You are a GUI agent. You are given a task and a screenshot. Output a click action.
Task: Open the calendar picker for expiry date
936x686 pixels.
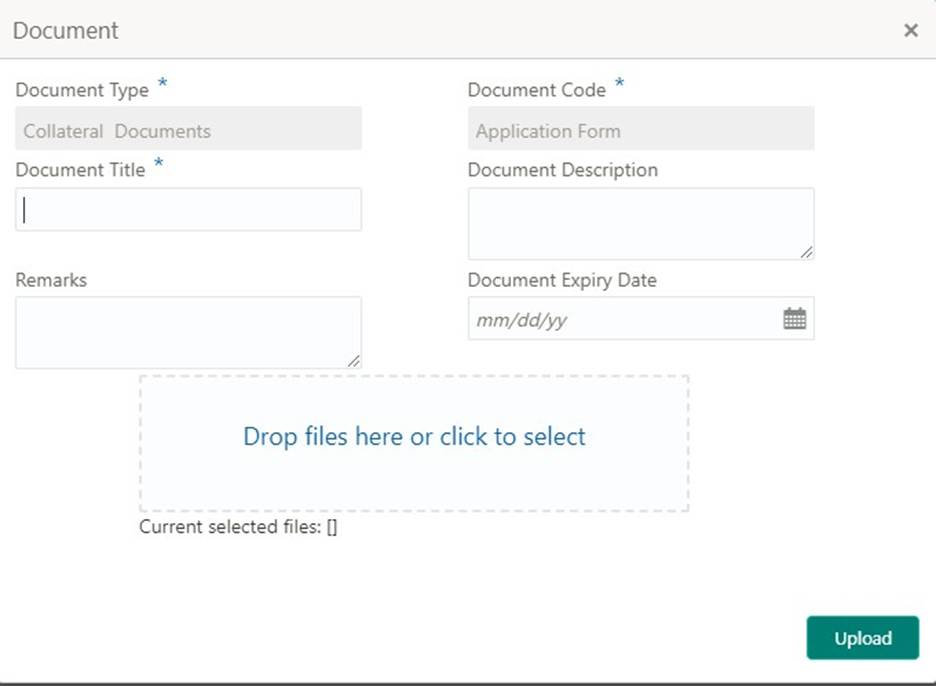pos(794,319)
